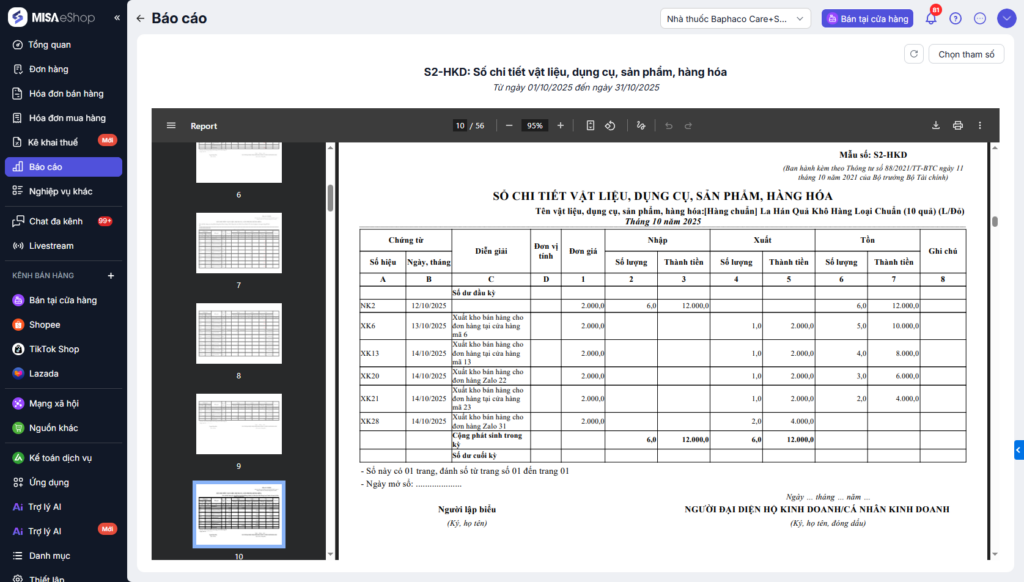Open PDF viewer more actions menu
1024x582 pixels.
[x=980, y=125]
